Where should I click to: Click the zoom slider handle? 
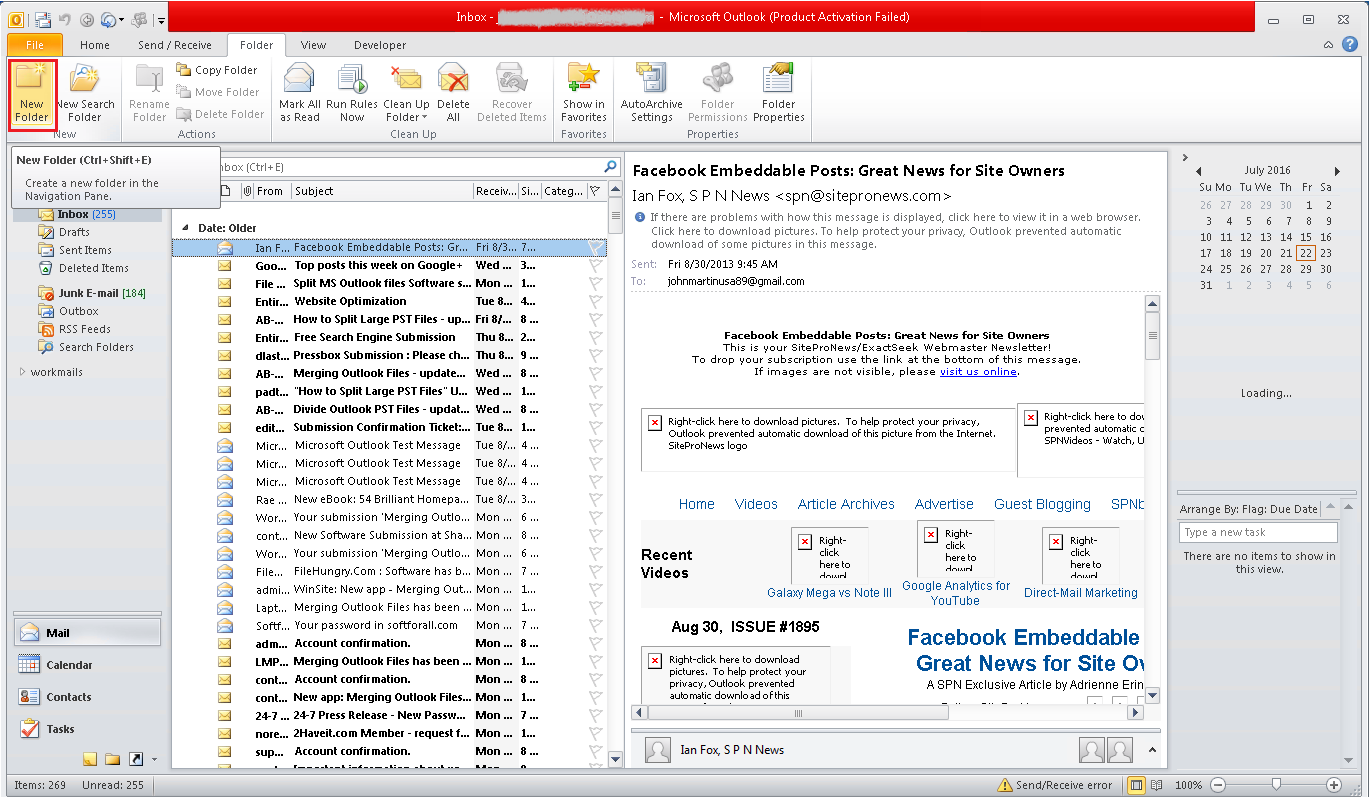[x=1275, y=785]
